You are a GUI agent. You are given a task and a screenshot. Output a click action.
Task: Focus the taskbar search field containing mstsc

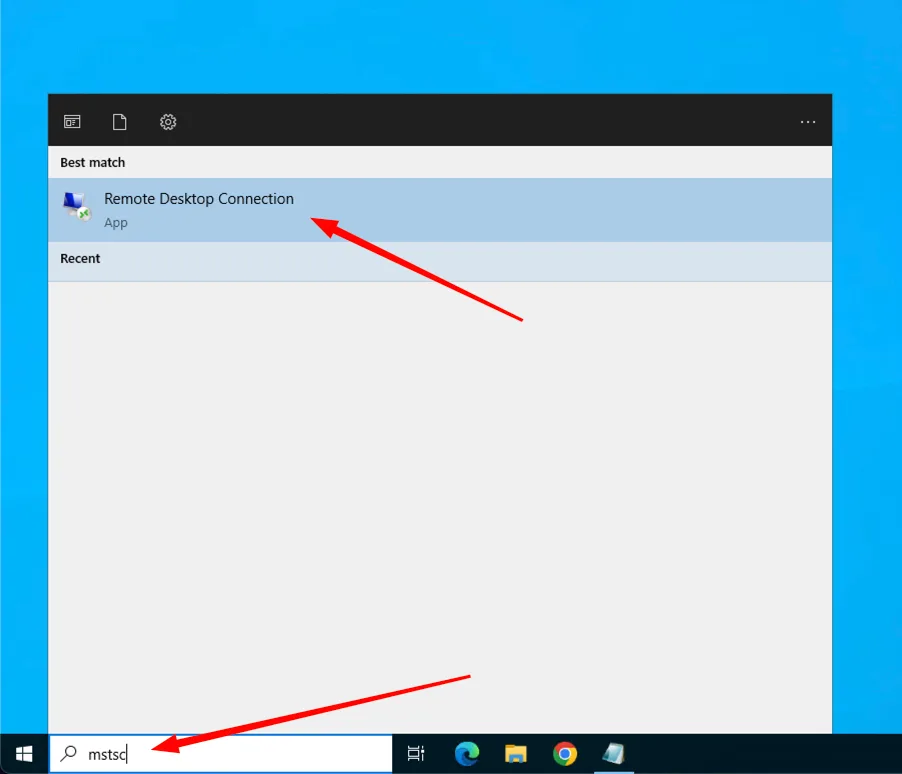tap(250, 754)
